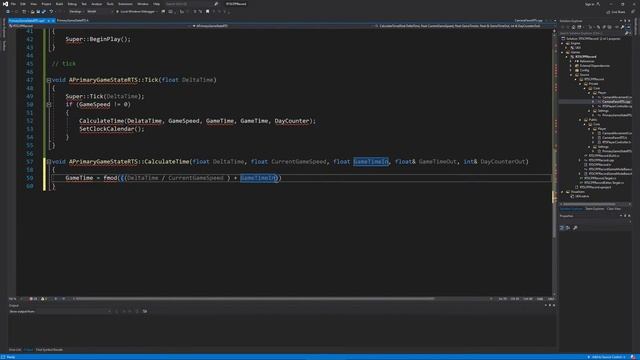Open the View menu
This screenshot has height=360, width=640.
point(33,4)
